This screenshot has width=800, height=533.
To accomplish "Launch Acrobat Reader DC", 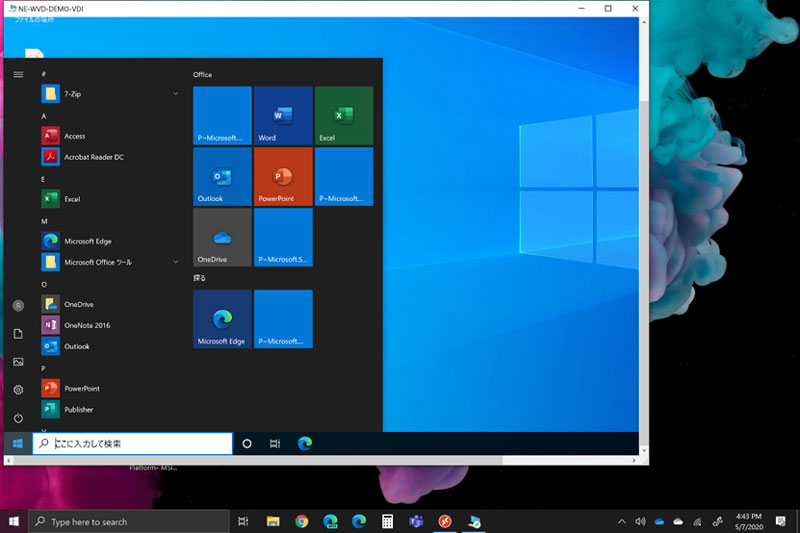I will click(x=94, y=157).
